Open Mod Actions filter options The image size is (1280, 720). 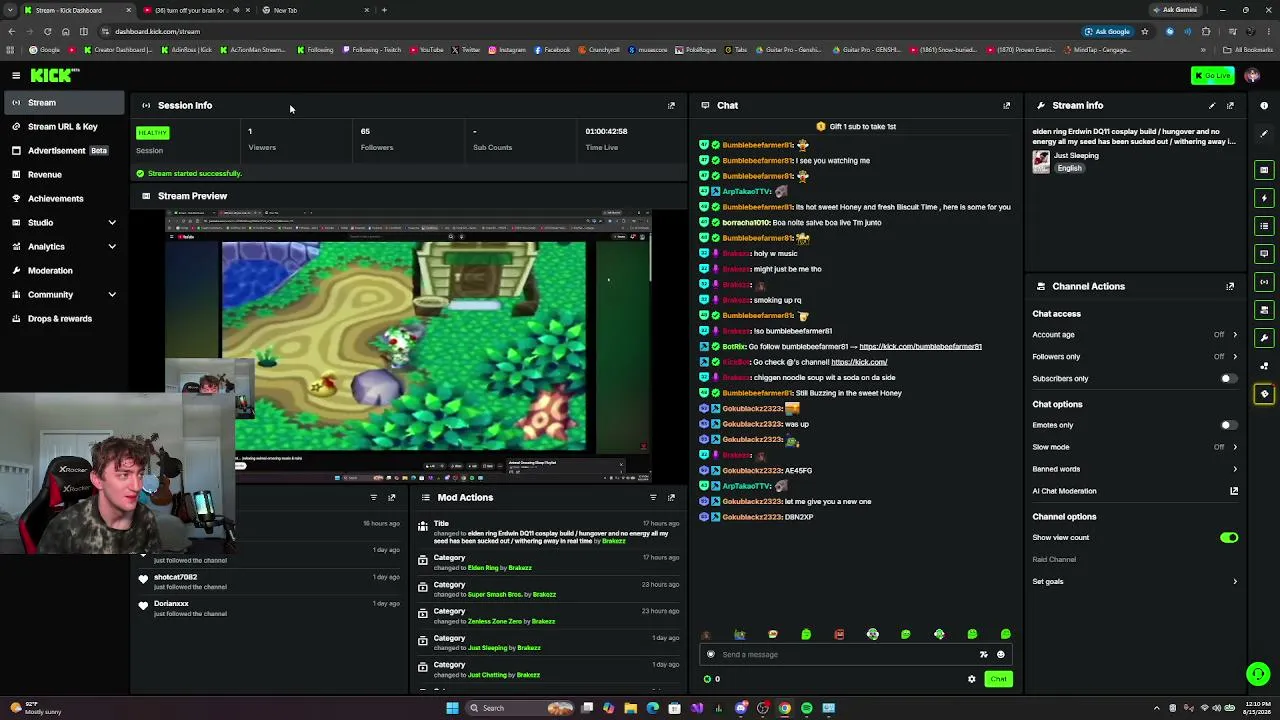pos(653,497)
